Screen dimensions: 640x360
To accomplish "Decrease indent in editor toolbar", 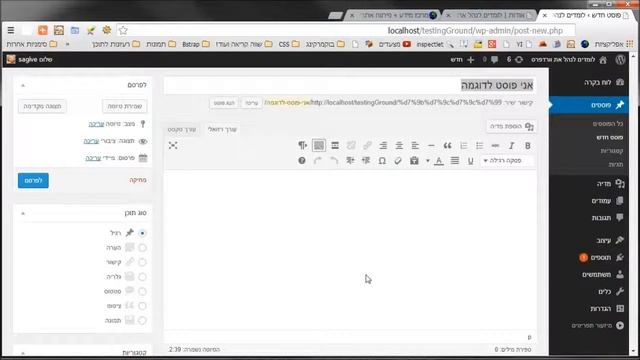I will tap(366, 161).
